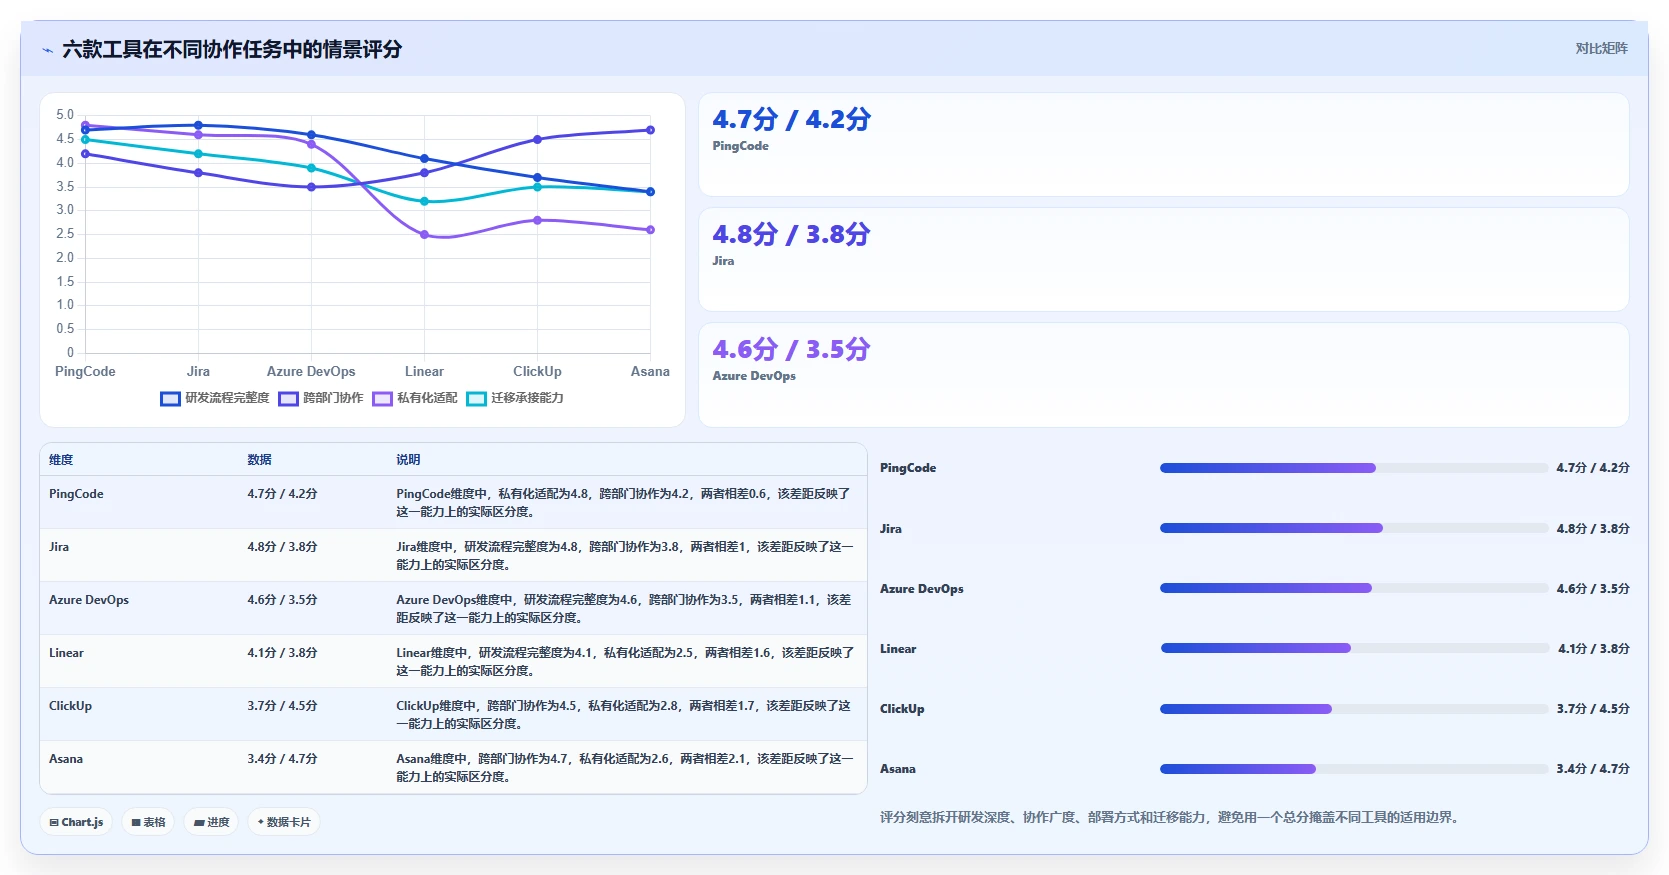The width and height of the screenshot is (1669, 875).
Task: Click the 对比矩阵 label in header
Action: coord(1601,48)
